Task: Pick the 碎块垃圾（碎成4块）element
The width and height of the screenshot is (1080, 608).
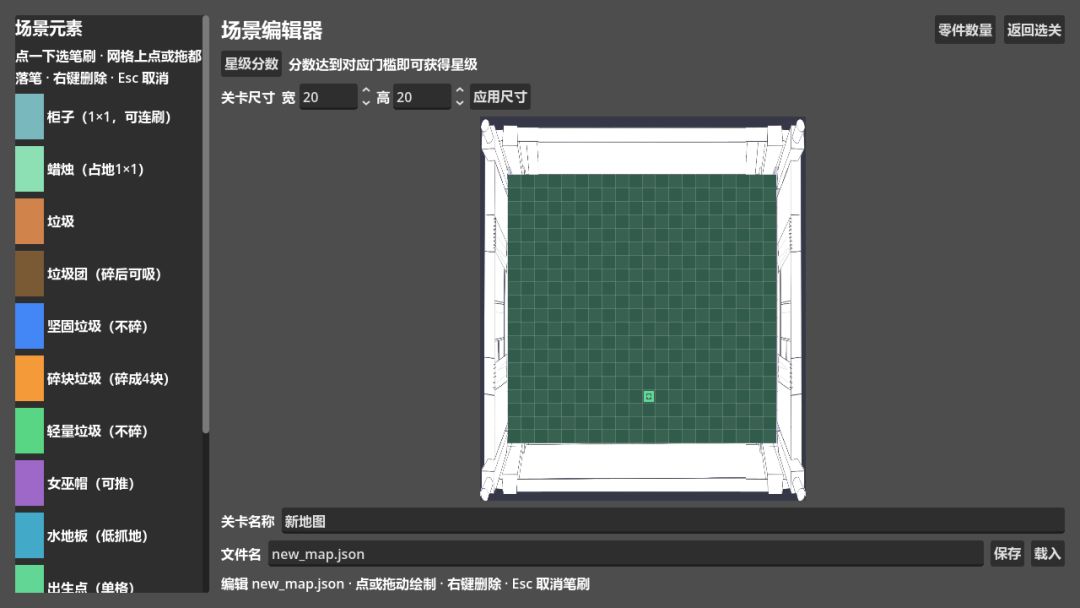Action: pos(108,379)
